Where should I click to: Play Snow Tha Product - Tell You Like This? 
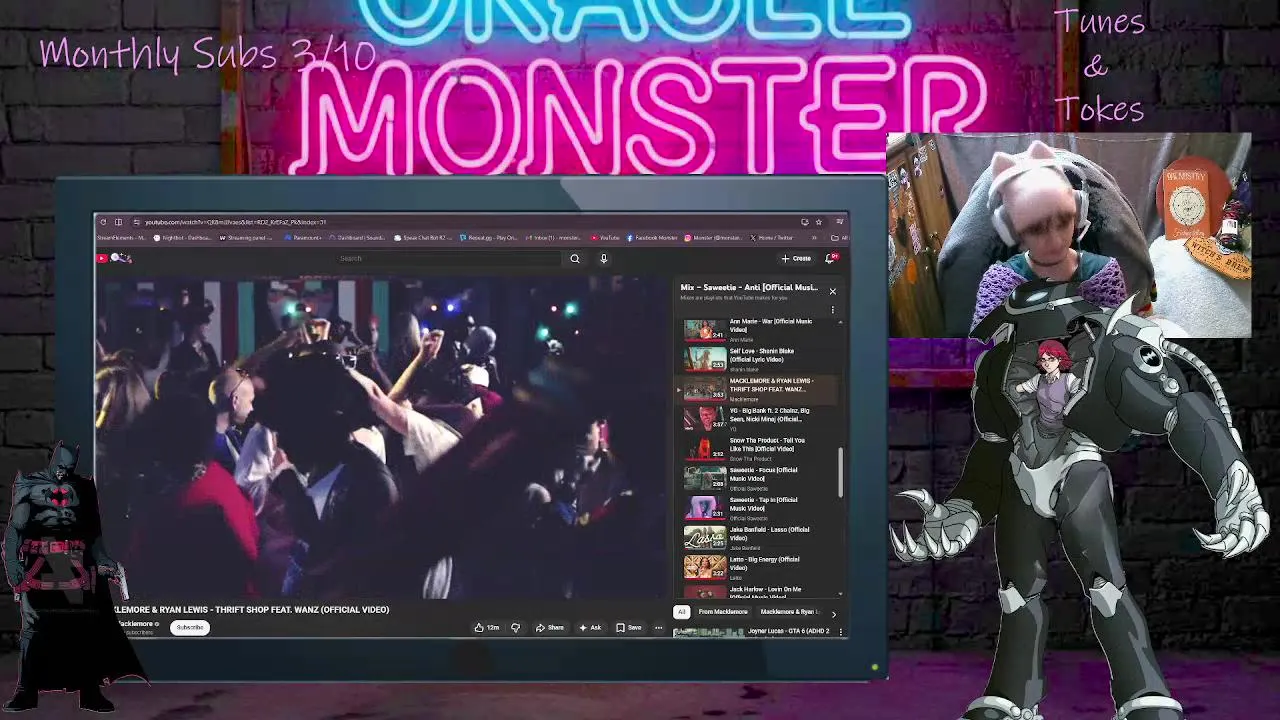(760, 449)
